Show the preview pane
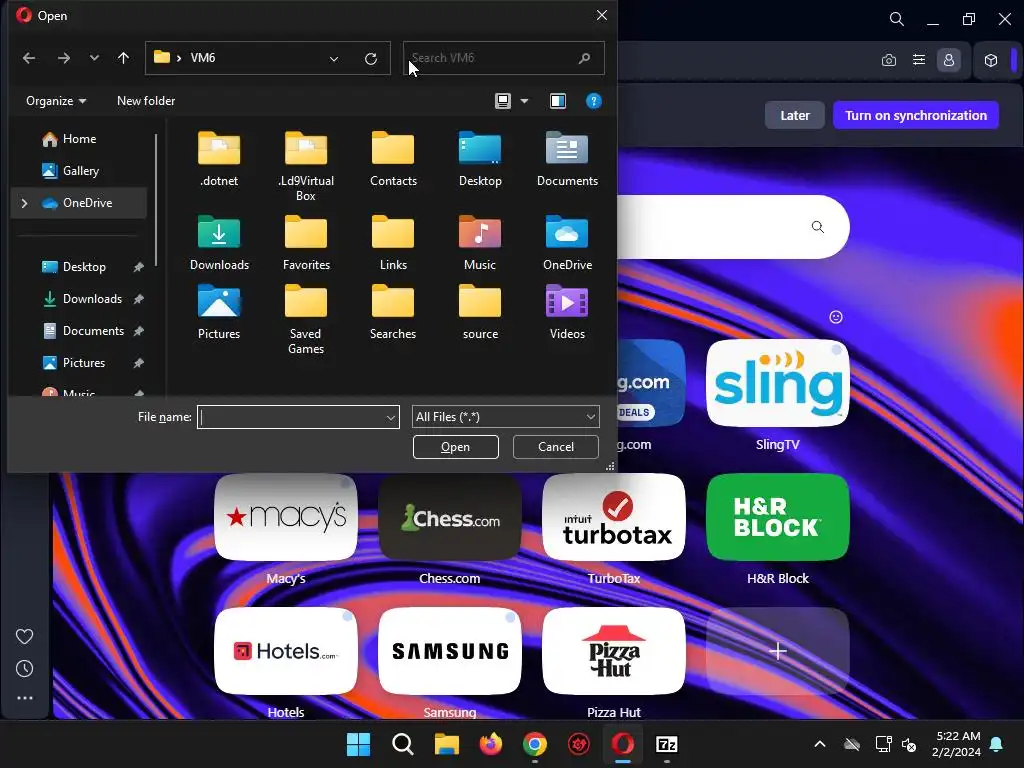 [x=558, y=101]
